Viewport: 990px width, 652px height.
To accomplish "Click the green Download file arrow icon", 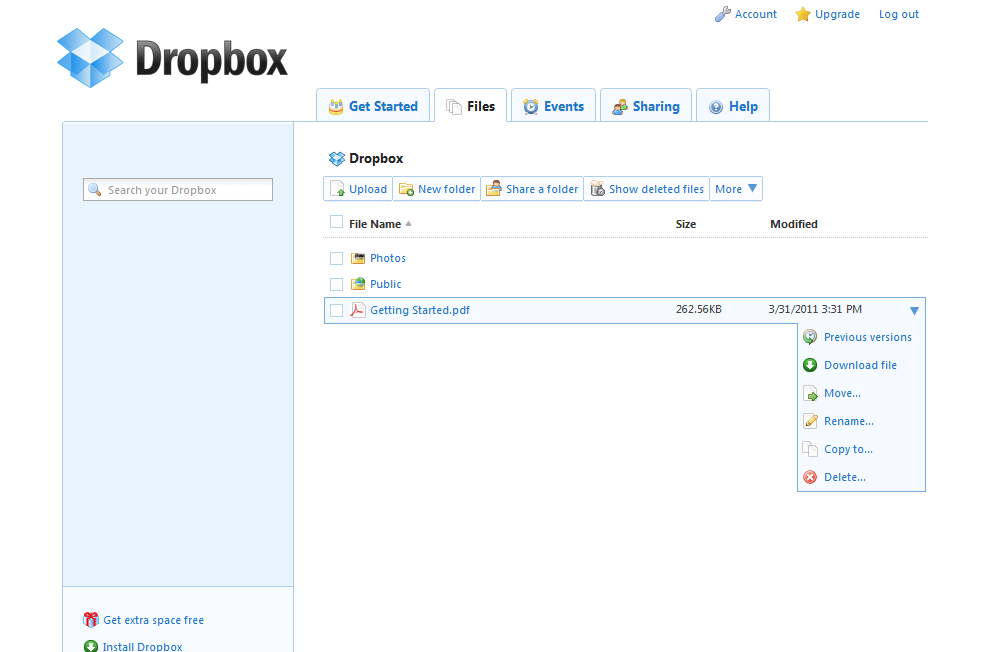I will tap(810, 365).
